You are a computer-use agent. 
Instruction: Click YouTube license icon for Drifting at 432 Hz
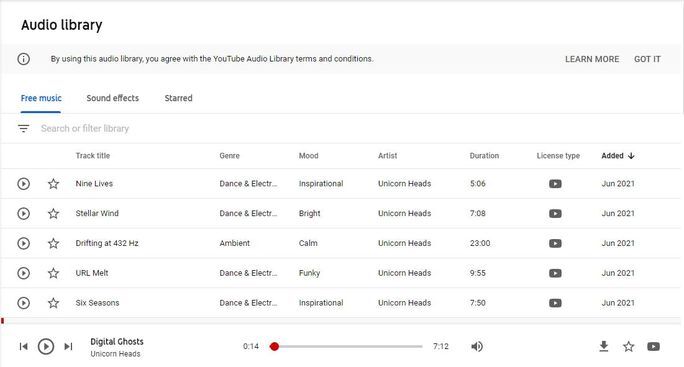tap(555, 243)
